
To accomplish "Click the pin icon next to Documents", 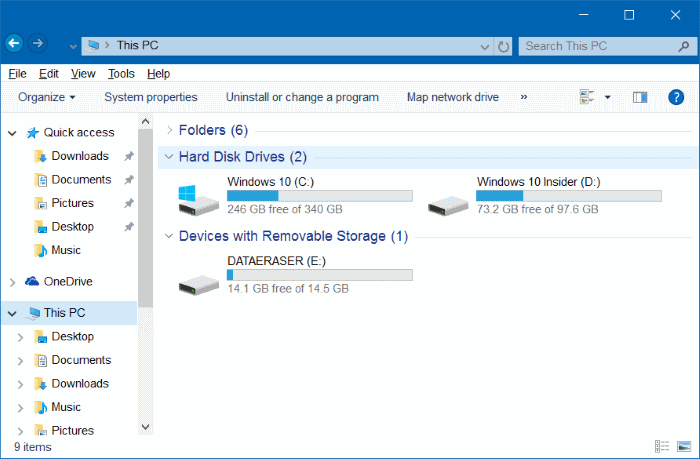I will click(129, 180).
